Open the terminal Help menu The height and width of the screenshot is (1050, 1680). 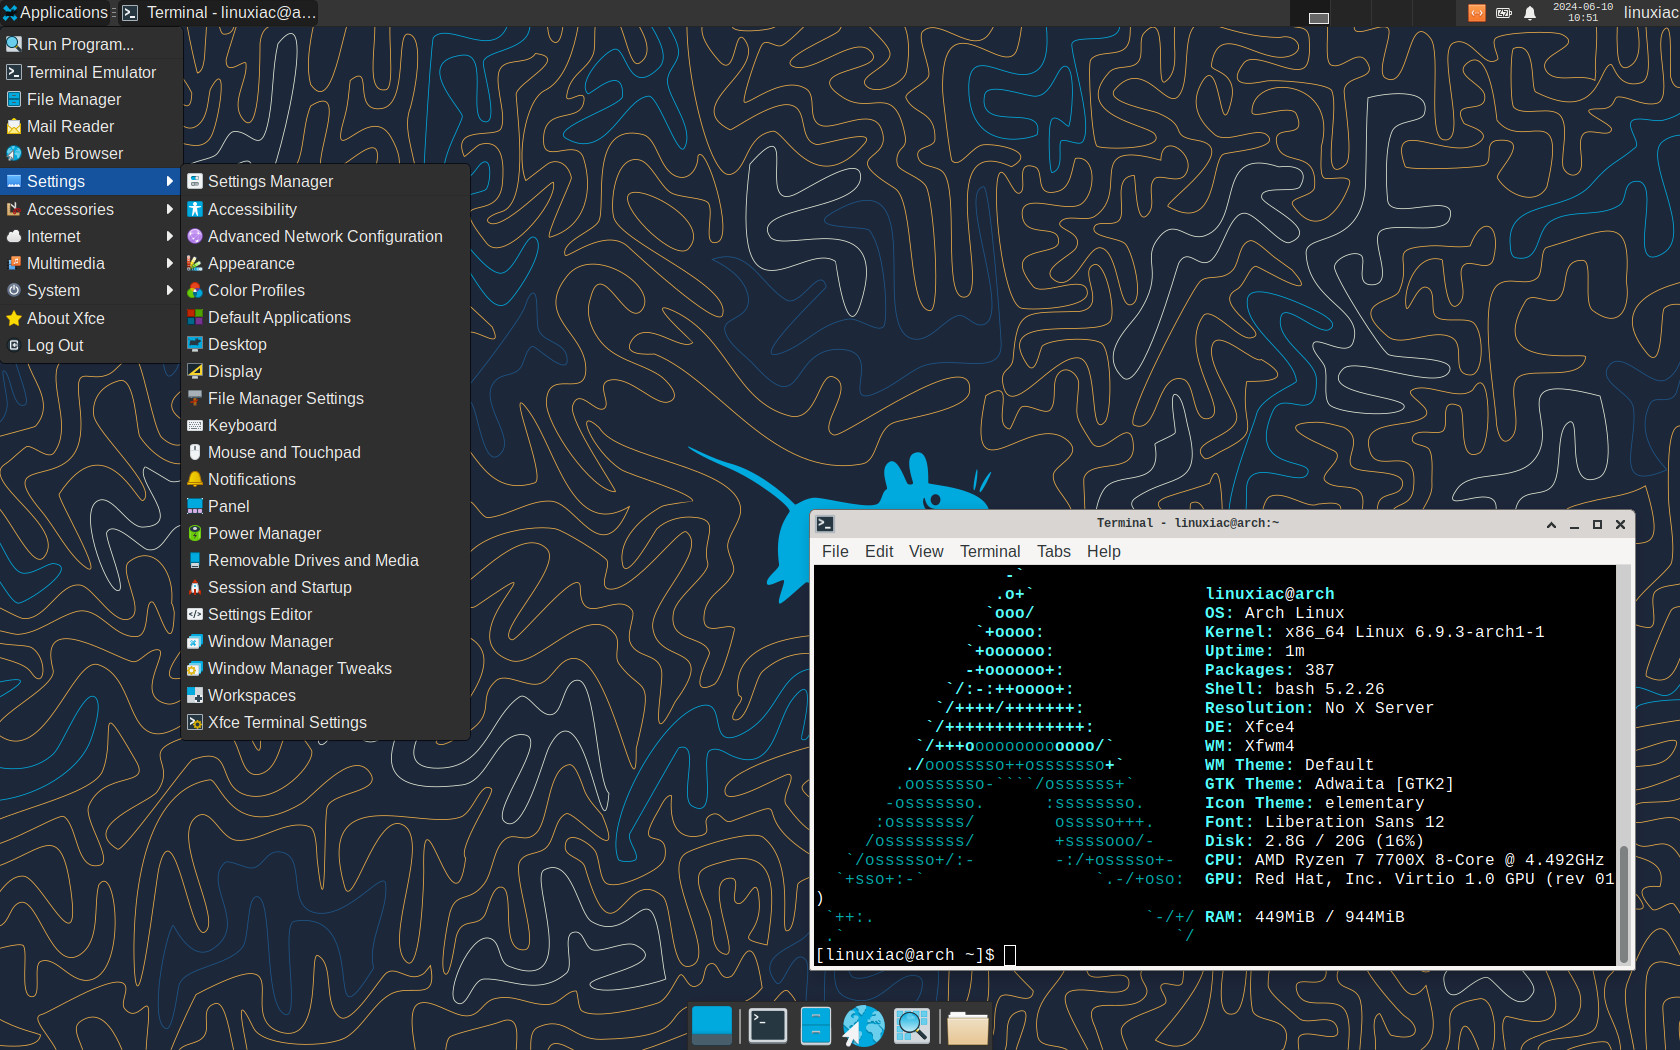[1104, 551]
